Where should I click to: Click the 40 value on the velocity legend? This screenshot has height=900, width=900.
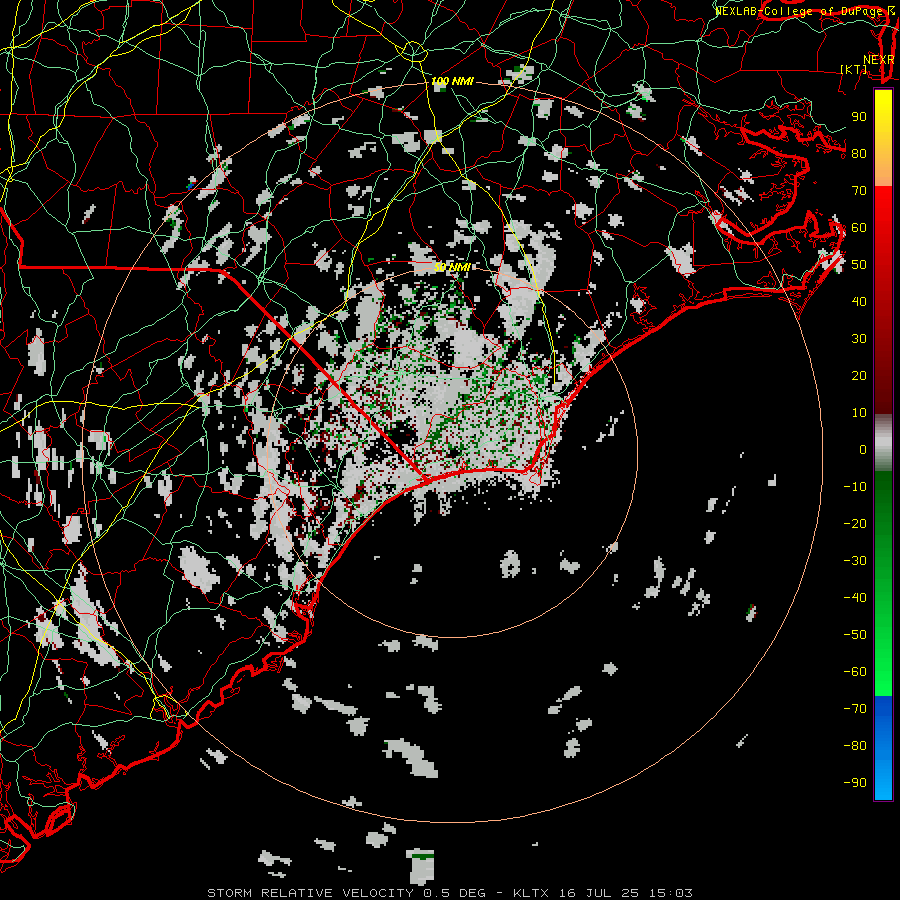tap(859, 302)
